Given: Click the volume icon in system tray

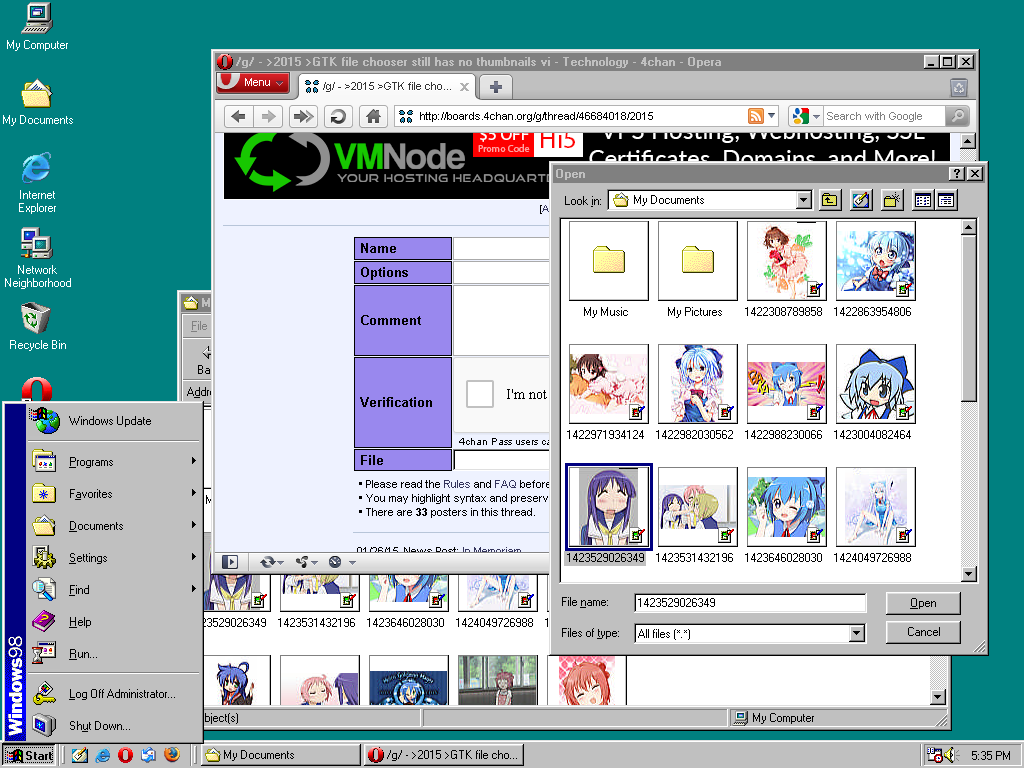Looking at the screenshot, I should pyautogui.click(x=950, y=756).
